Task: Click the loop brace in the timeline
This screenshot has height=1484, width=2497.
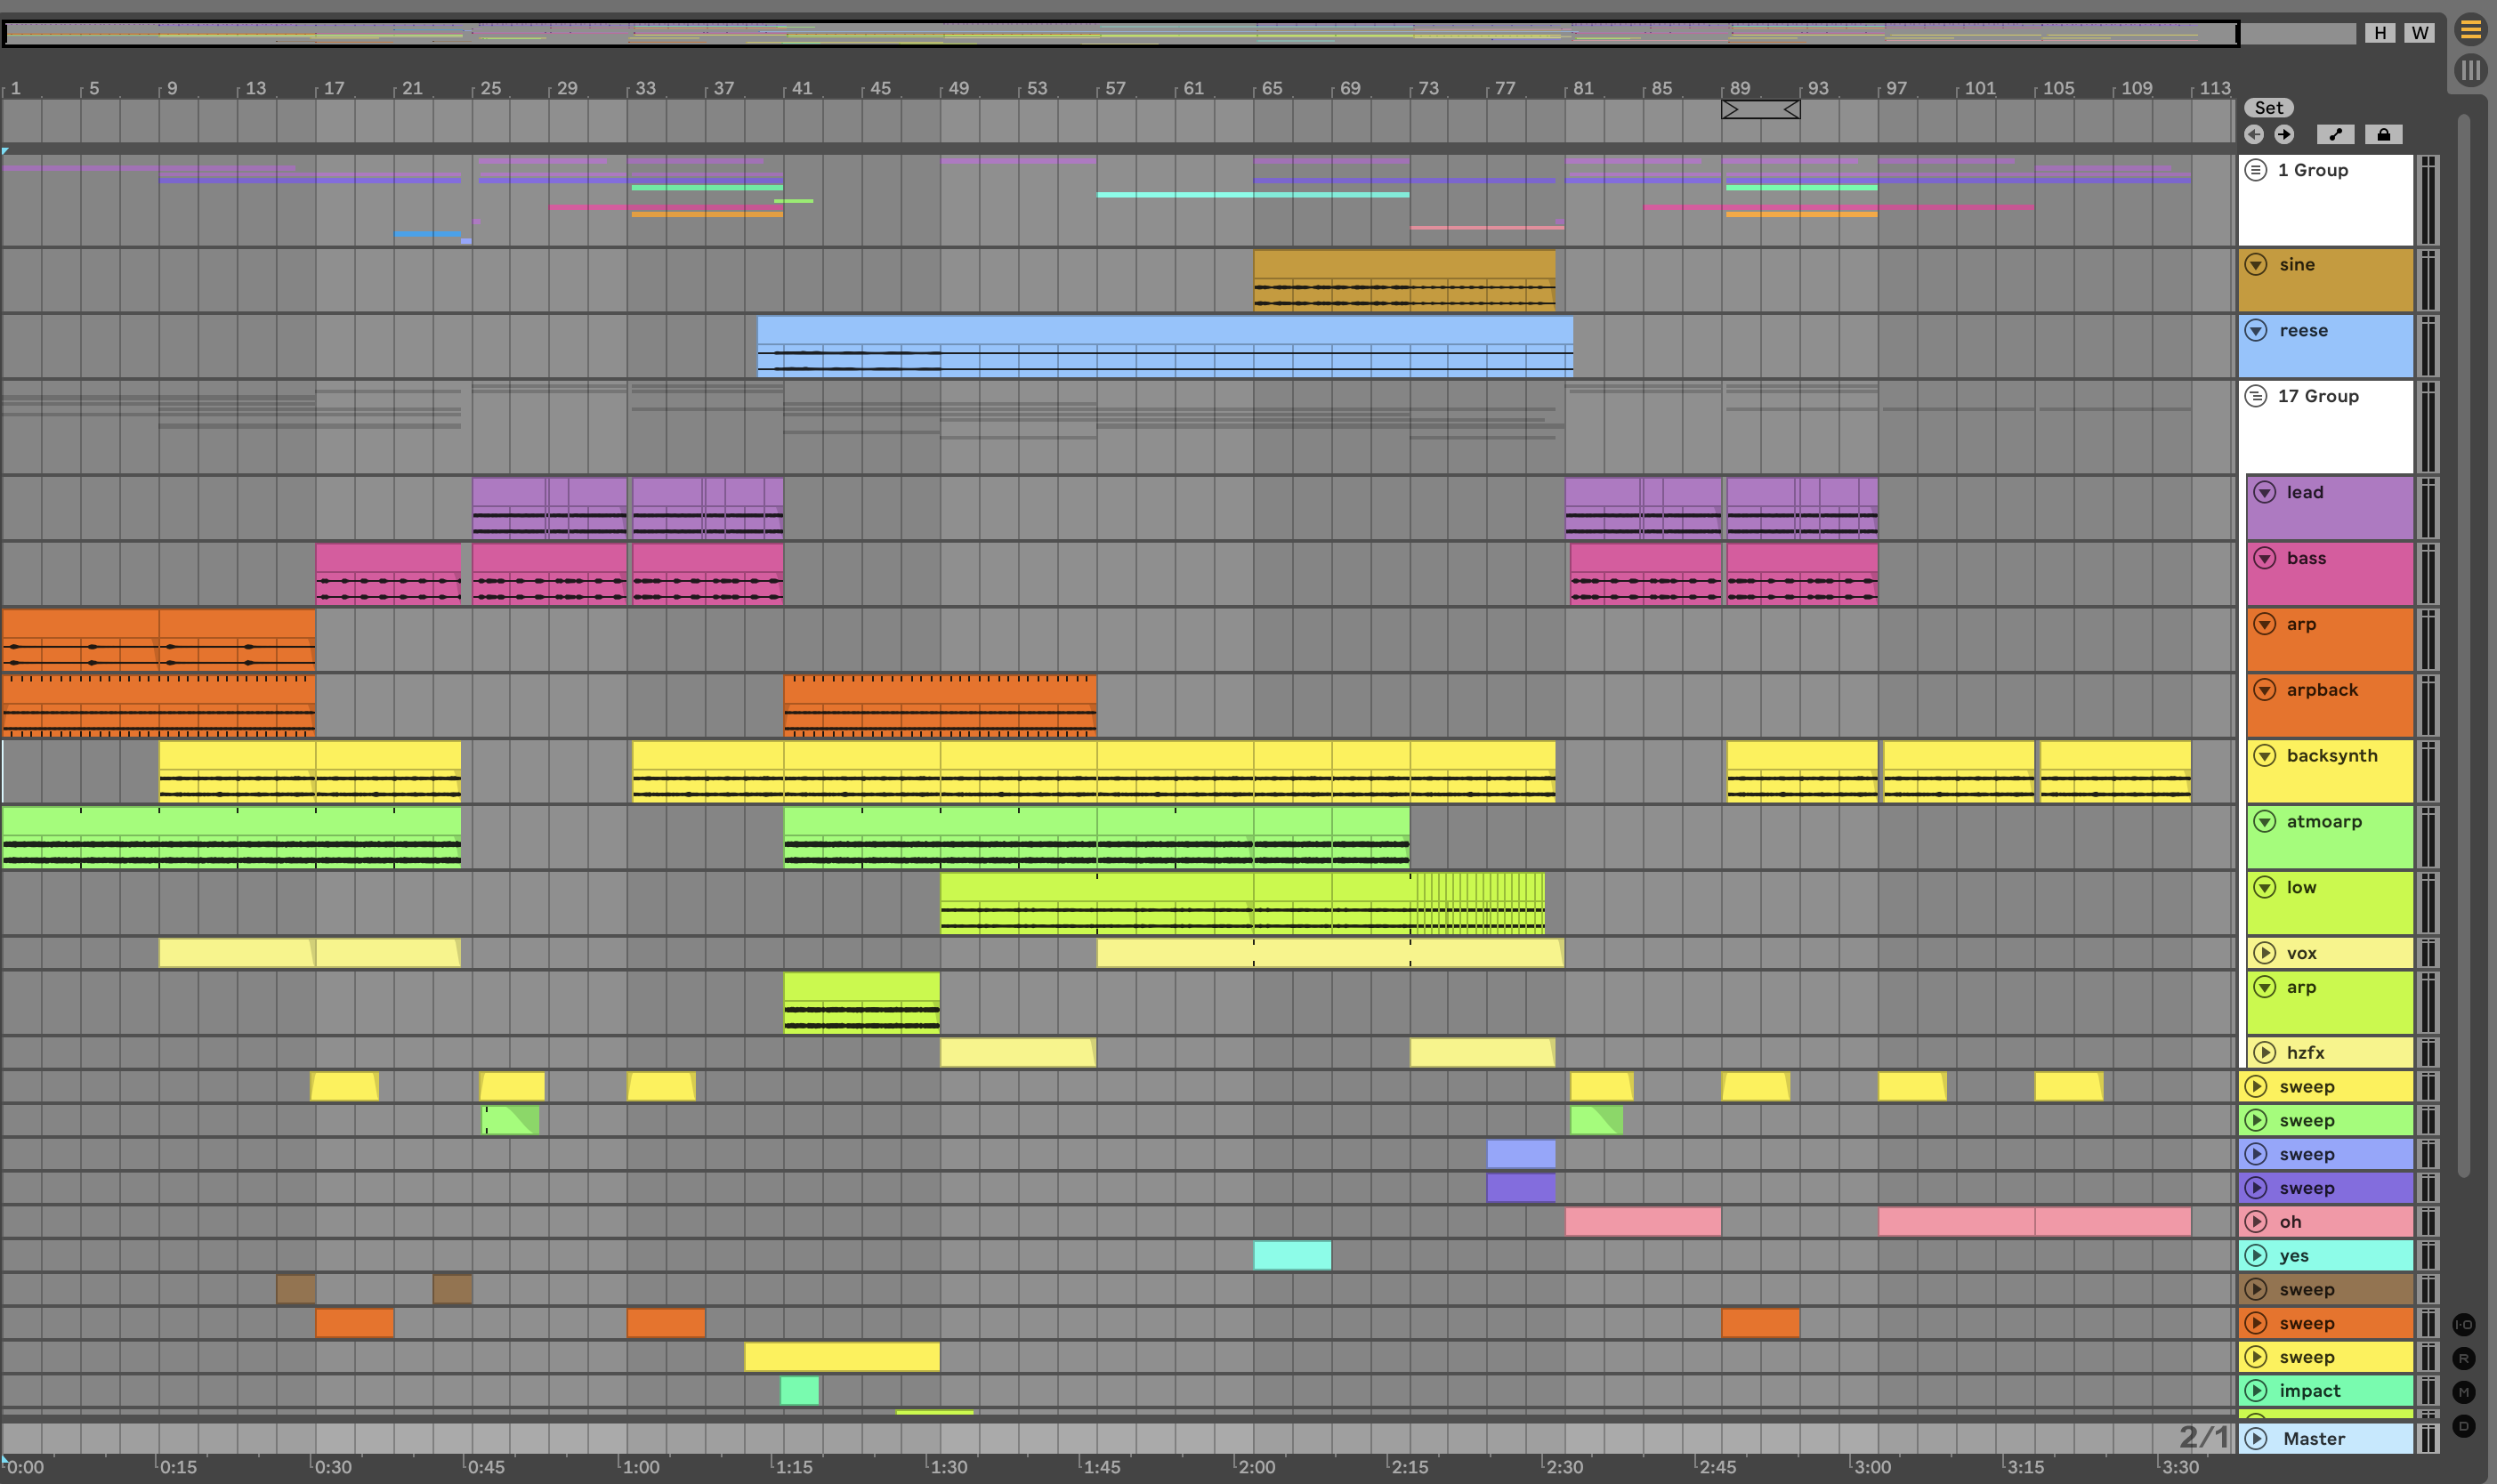Action: pyautogui.click(x=1760, y=109)
